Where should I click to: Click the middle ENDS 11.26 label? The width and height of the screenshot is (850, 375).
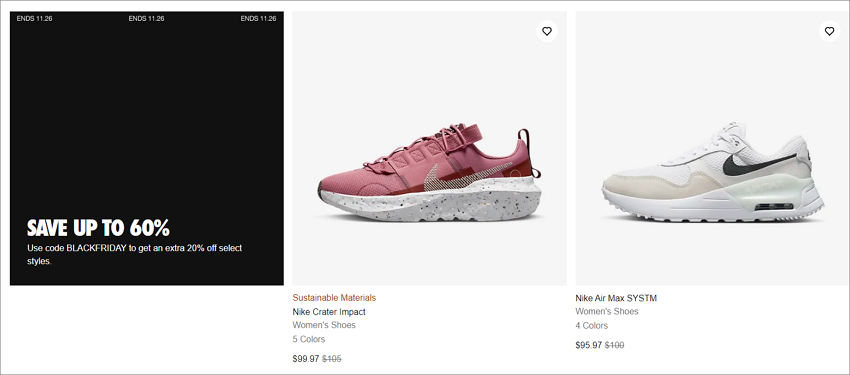[146, 18]
